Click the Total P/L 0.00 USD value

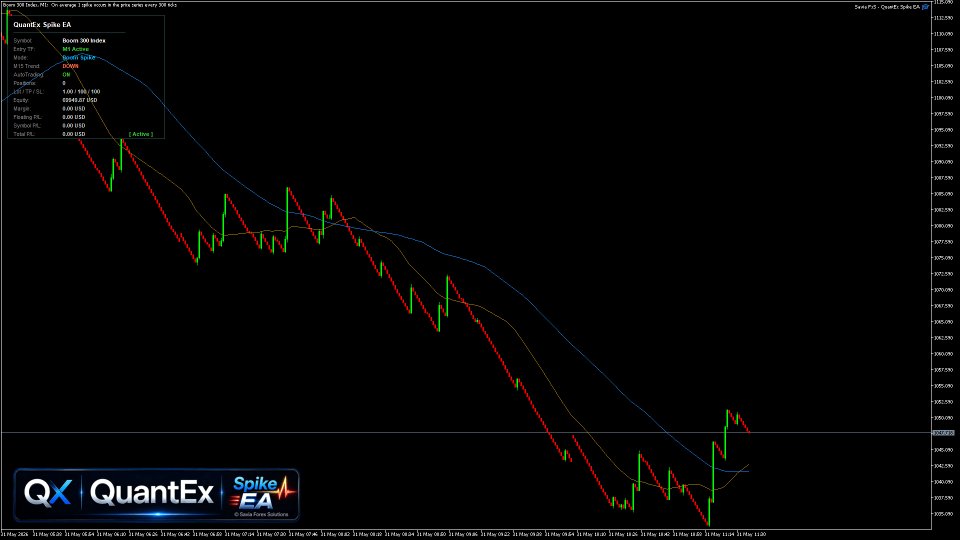click(73, 134)
